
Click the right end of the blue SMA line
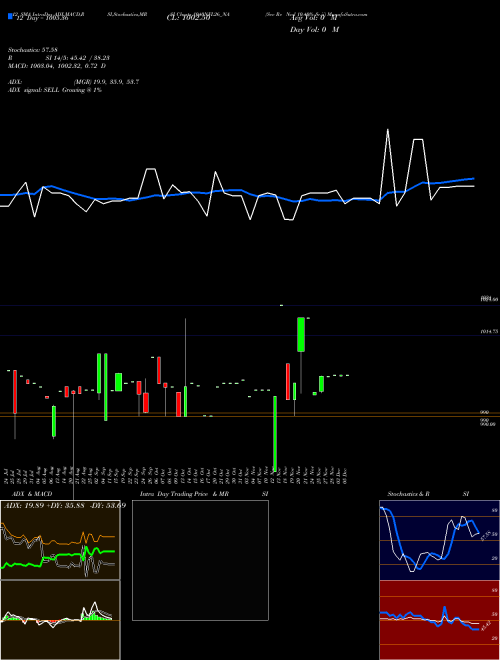[473, 179]
